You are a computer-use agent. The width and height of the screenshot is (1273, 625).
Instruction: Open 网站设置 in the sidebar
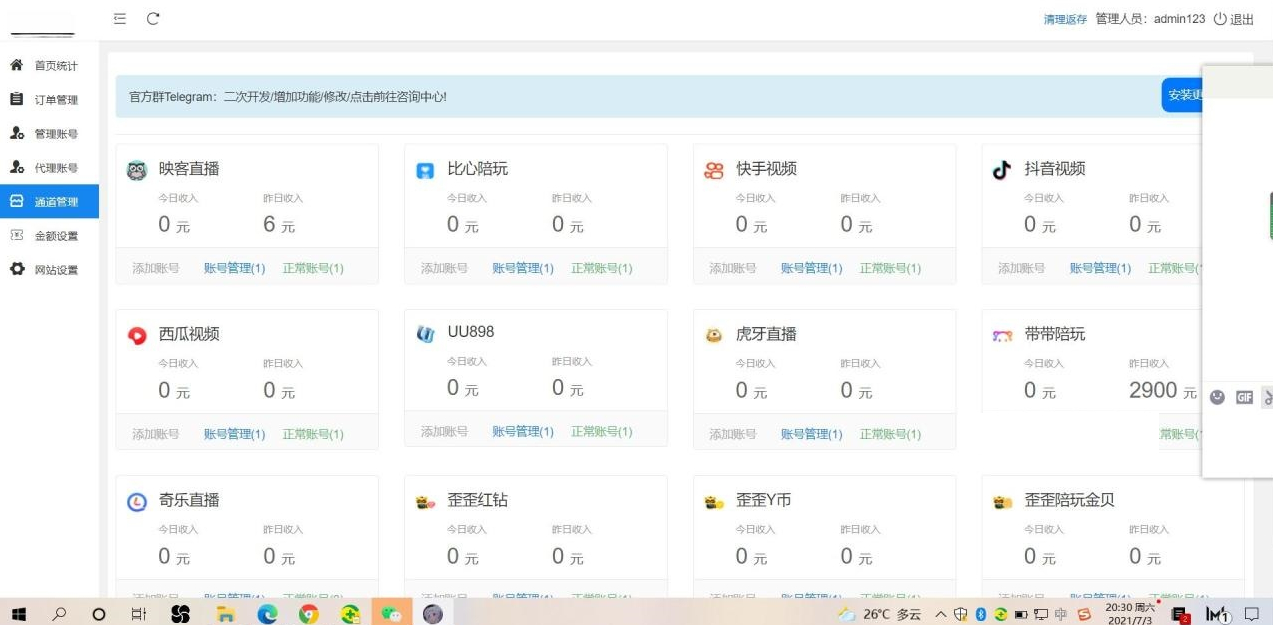pos(56,270)
